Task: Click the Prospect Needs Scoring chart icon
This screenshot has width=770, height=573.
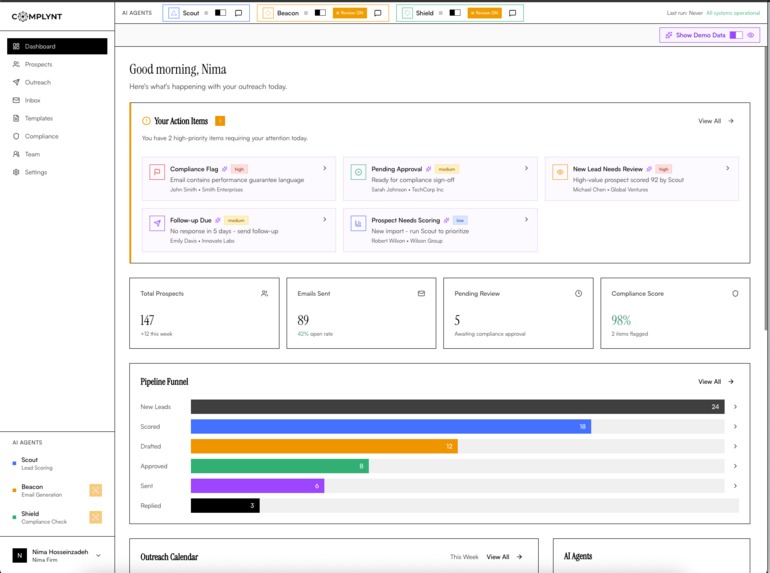Action: point(358,223)
